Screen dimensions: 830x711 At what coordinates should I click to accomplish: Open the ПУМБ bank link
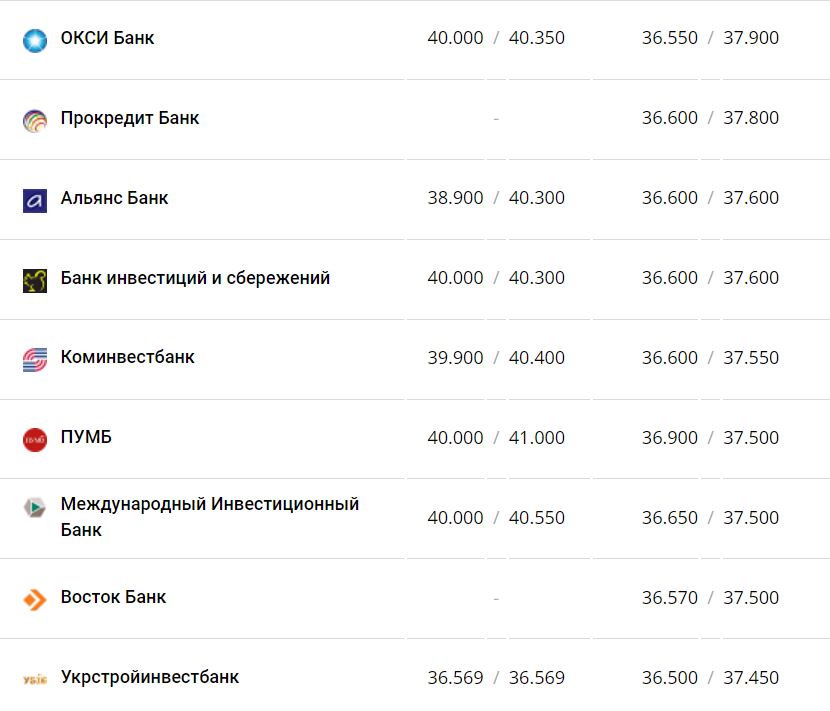pos(86,437)
